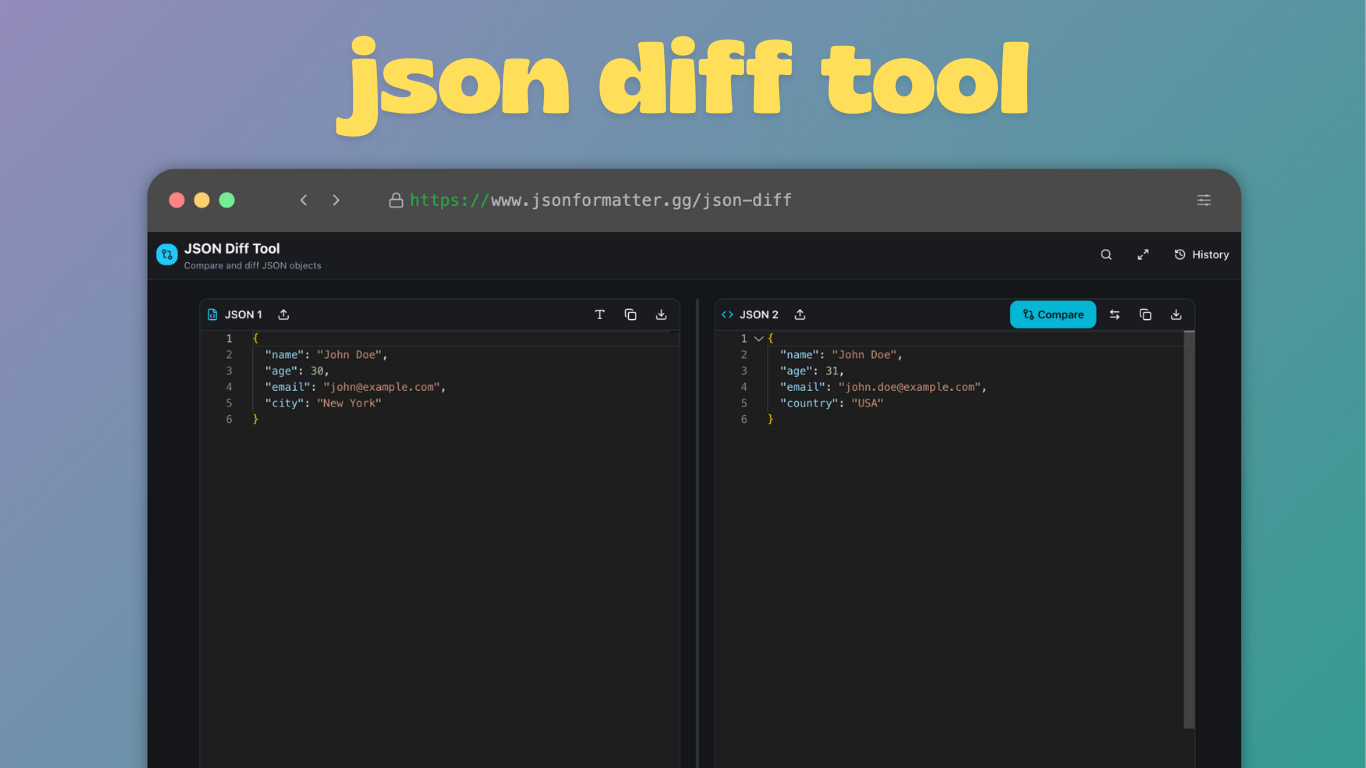This screenshot has width=1366, height=768.
Task: Copy JSON 2 contents
Action: [x=1146, y=315]
